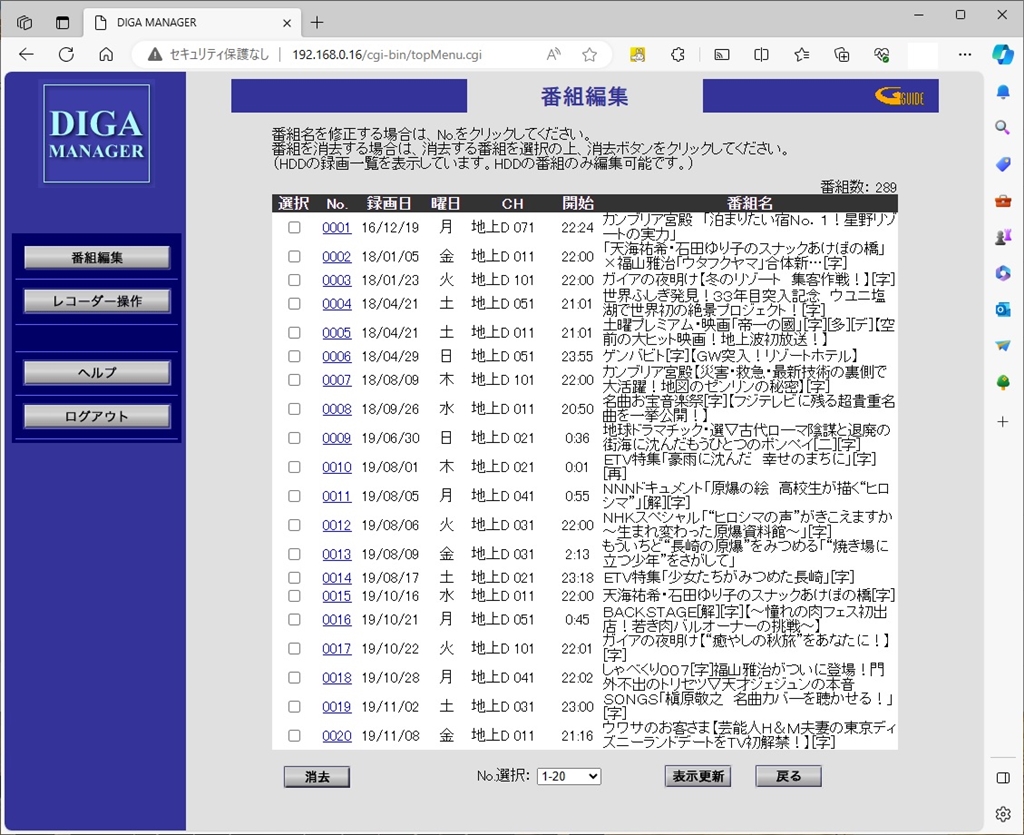Check the box for program 0001

pos(295,227)
